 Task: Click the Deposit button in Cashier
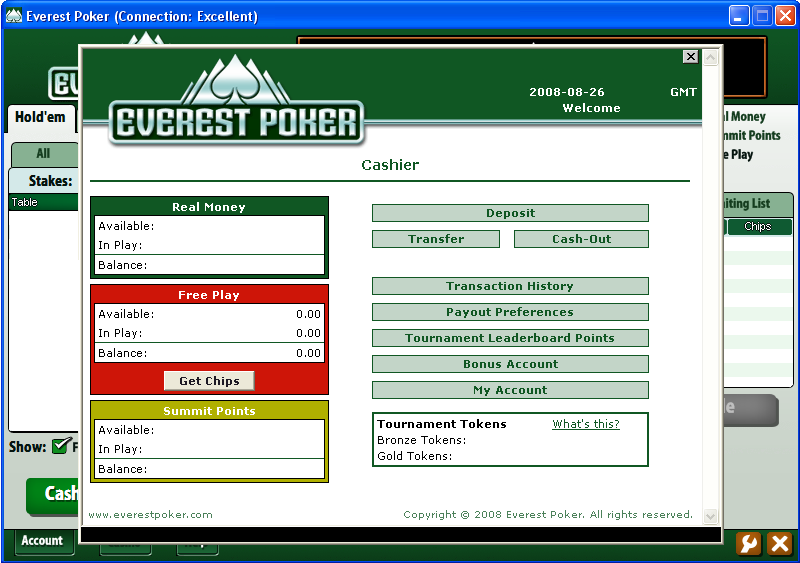[x=510, y=213]
